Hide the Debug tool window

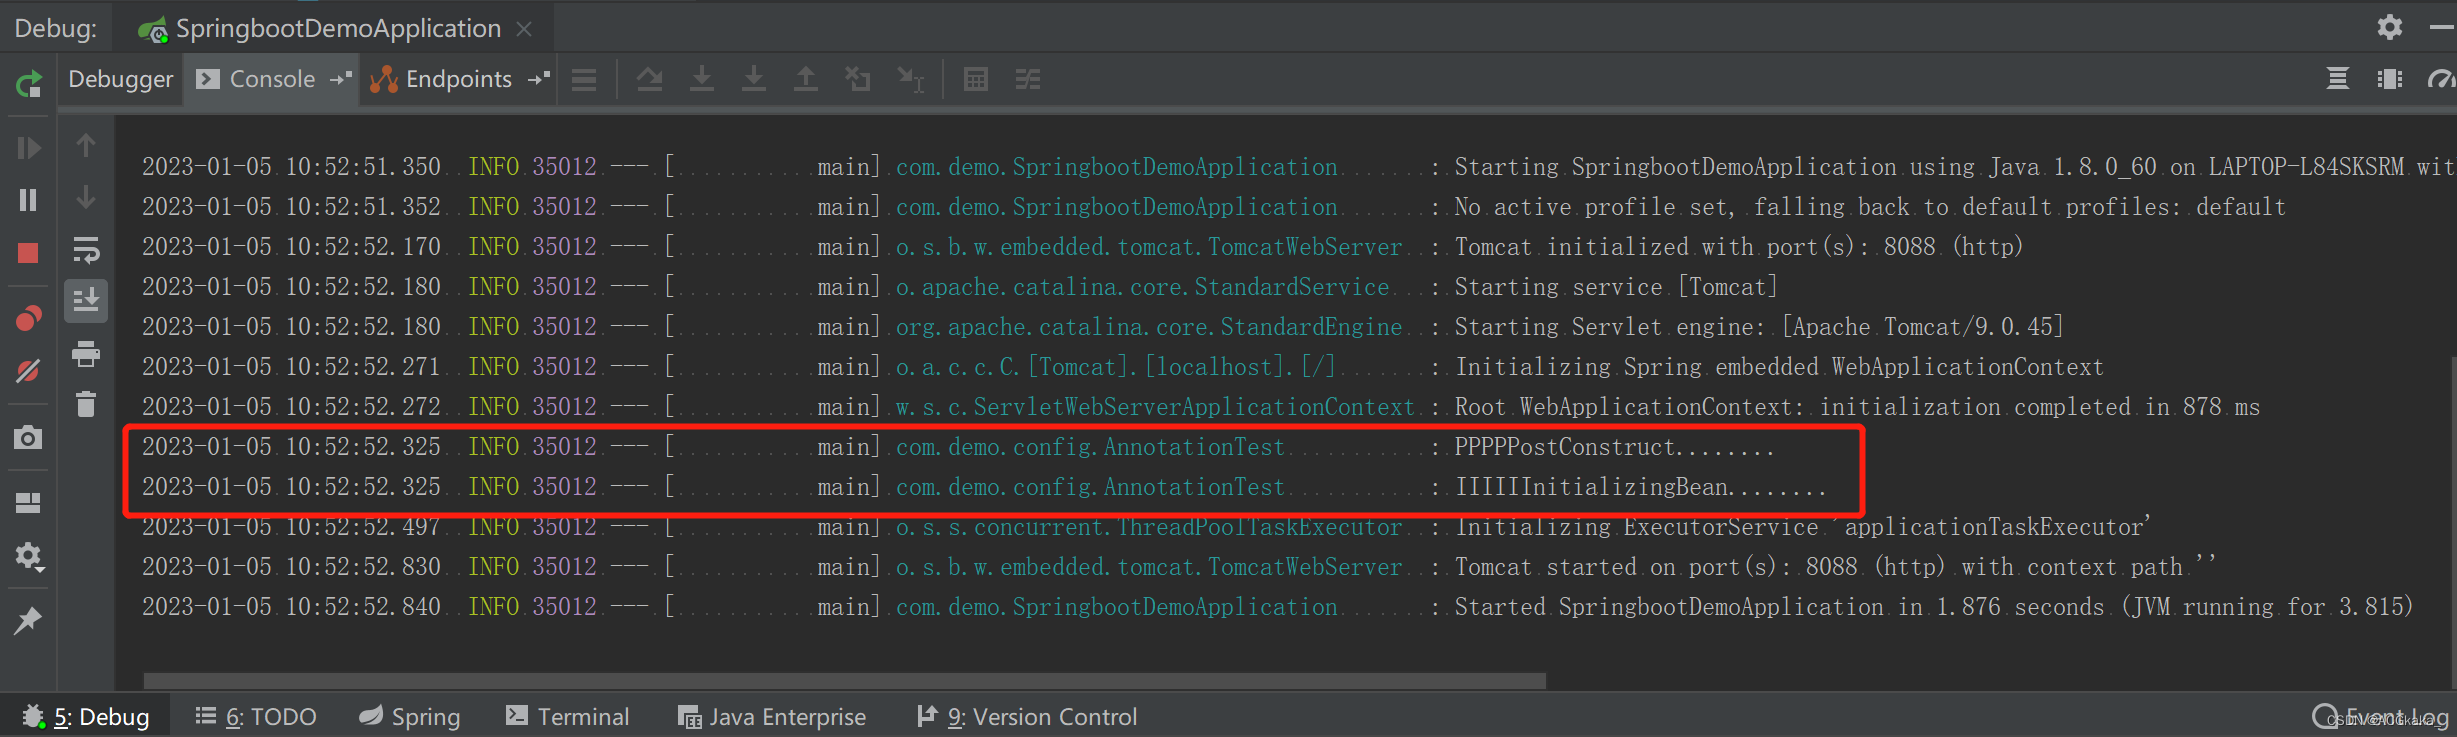tap(2442, 28)
